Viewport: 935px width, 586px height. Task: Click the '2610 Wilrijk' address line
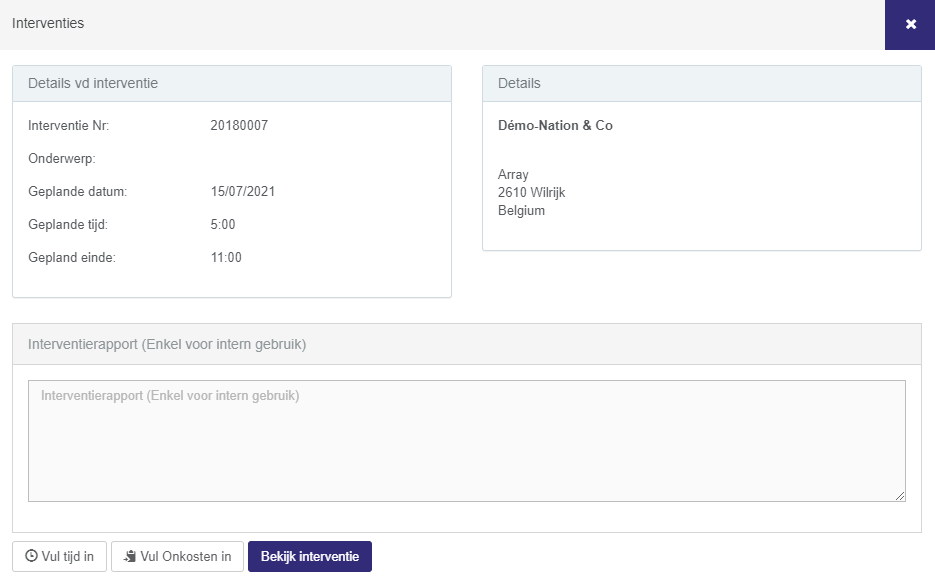pyautogui.click(x=531, y=193)
